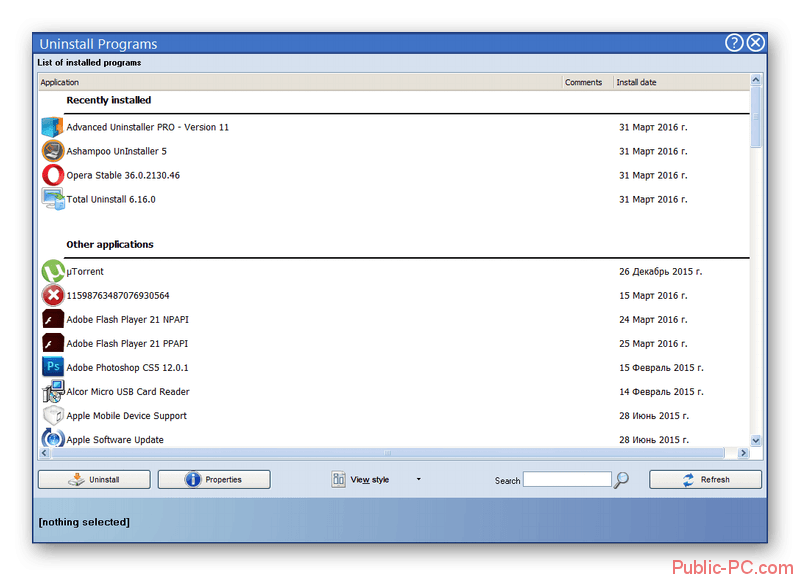Open help with the question mark icon
Screen dimensions: 800x580
[x=734, y=43]
